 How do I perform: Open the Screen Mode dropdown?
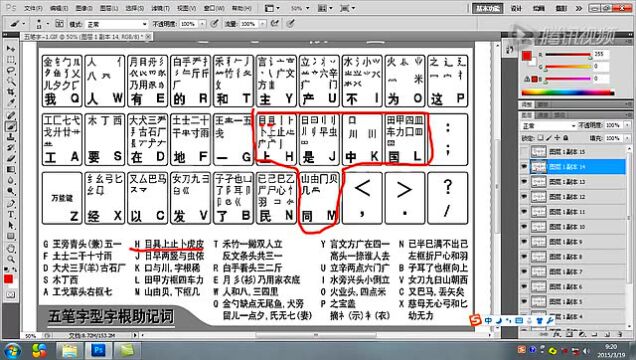348,8
